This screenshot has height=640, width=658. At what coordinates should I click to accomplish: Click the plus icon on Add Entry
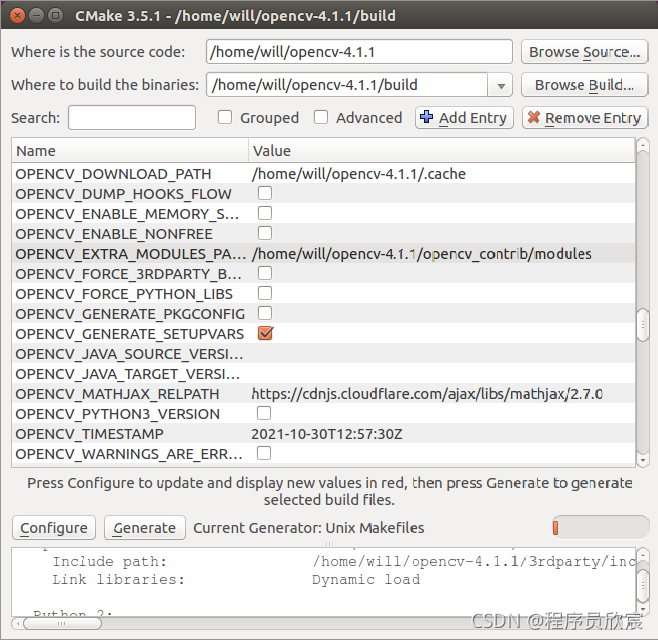[427, 118]
